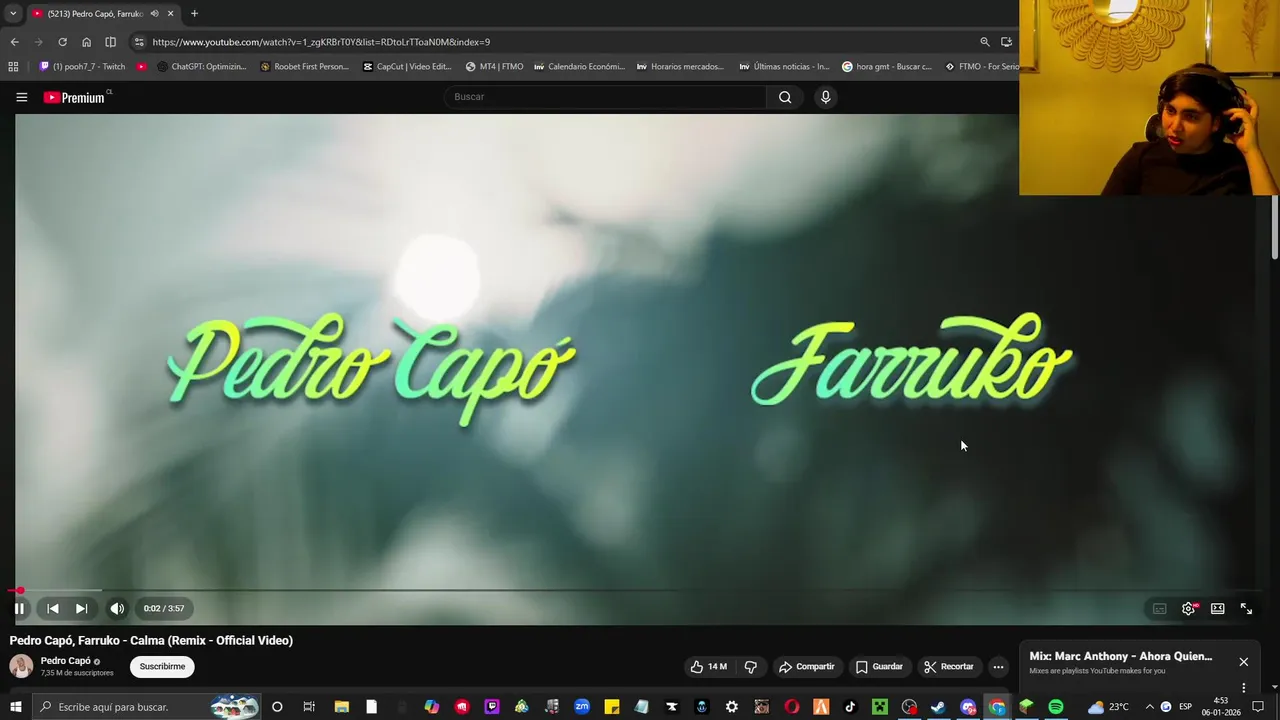Close the Mix: Marc Anthony playlist panel
Screen dimensions: 1280x720
click(1243, 662)
